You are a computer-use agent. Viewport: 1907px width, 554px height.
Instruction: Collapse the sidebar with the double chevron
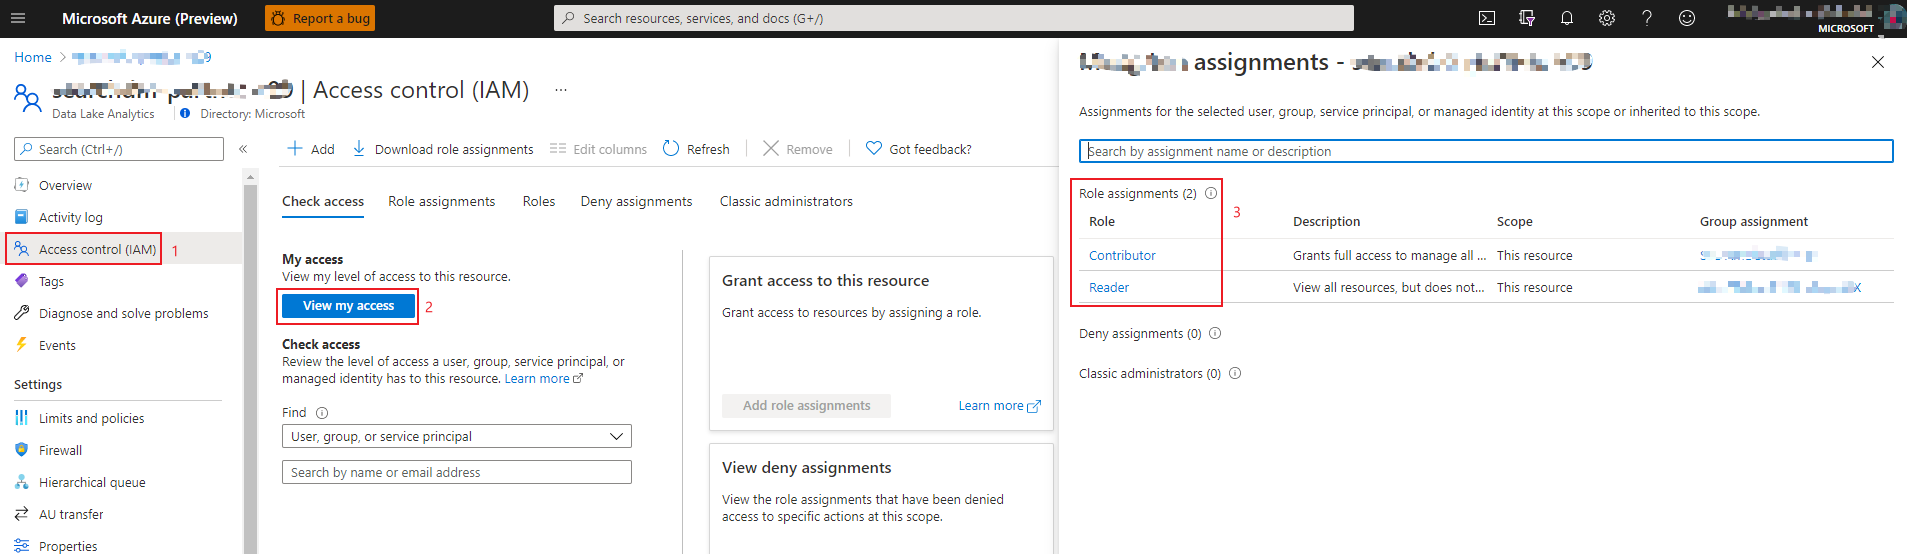tap(243, 149)
